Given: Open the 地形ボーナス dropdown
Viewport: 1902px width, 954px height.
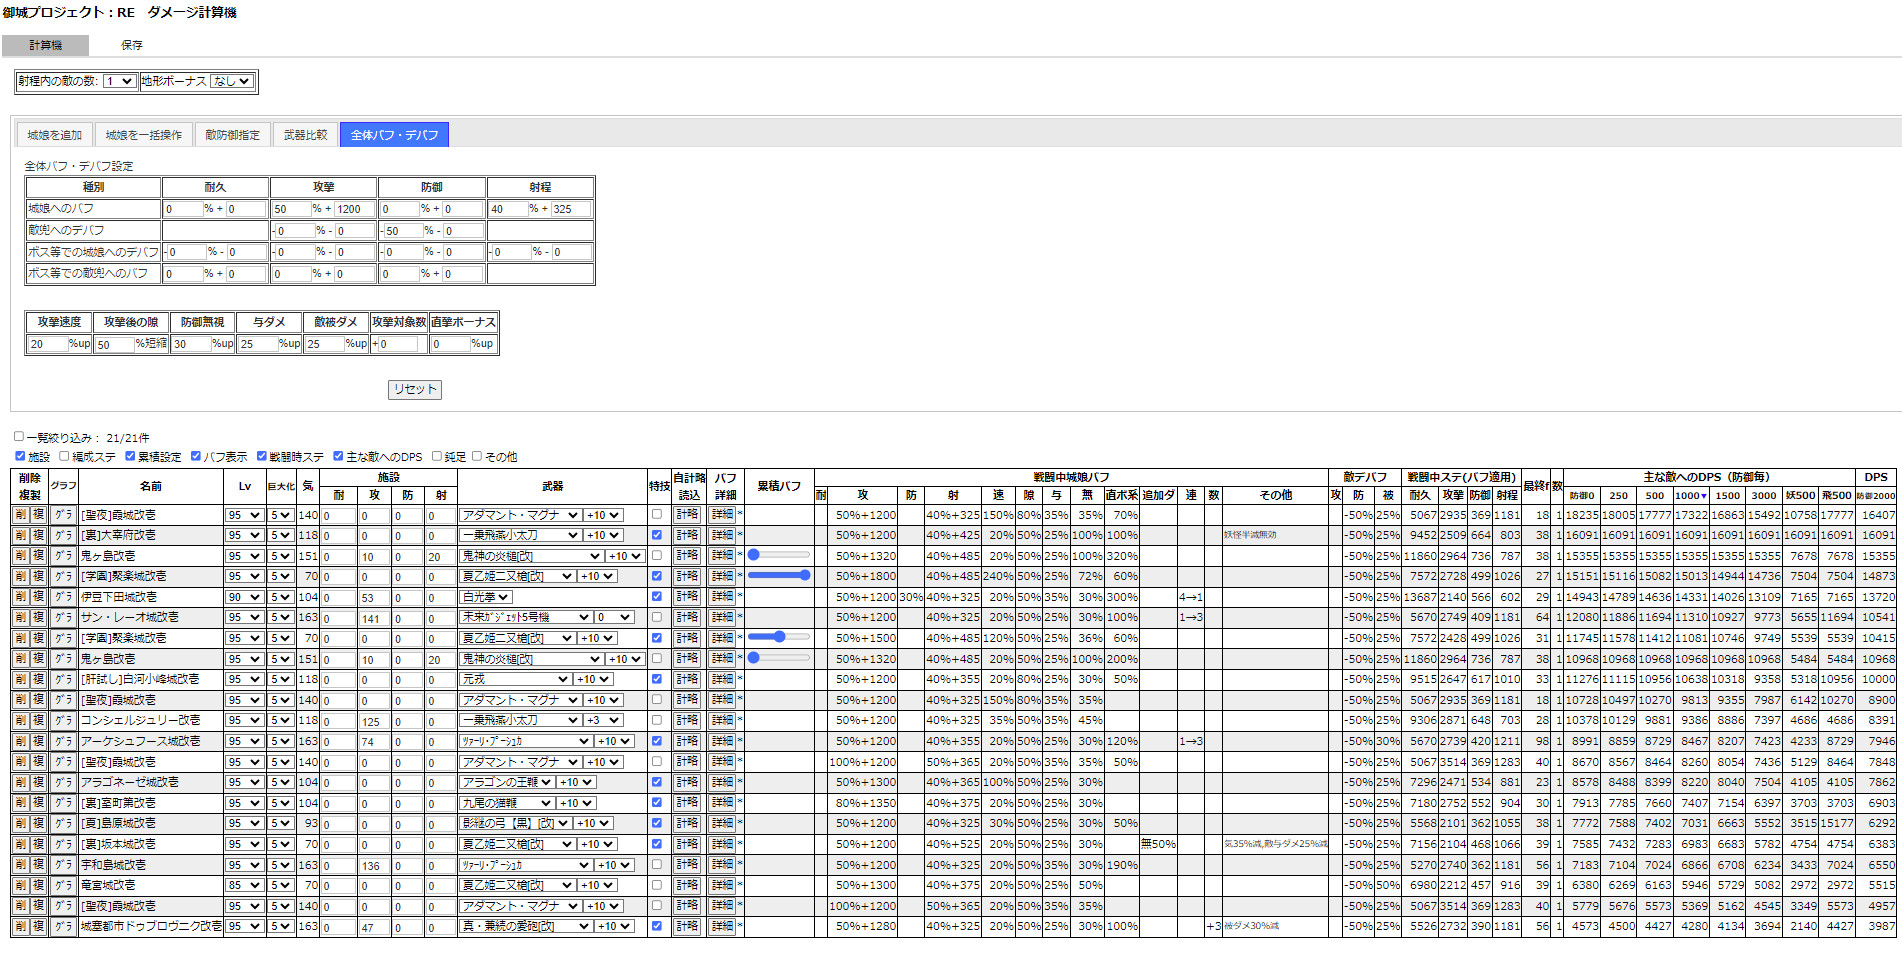Looking at the screenshot, I should [232, 81].
